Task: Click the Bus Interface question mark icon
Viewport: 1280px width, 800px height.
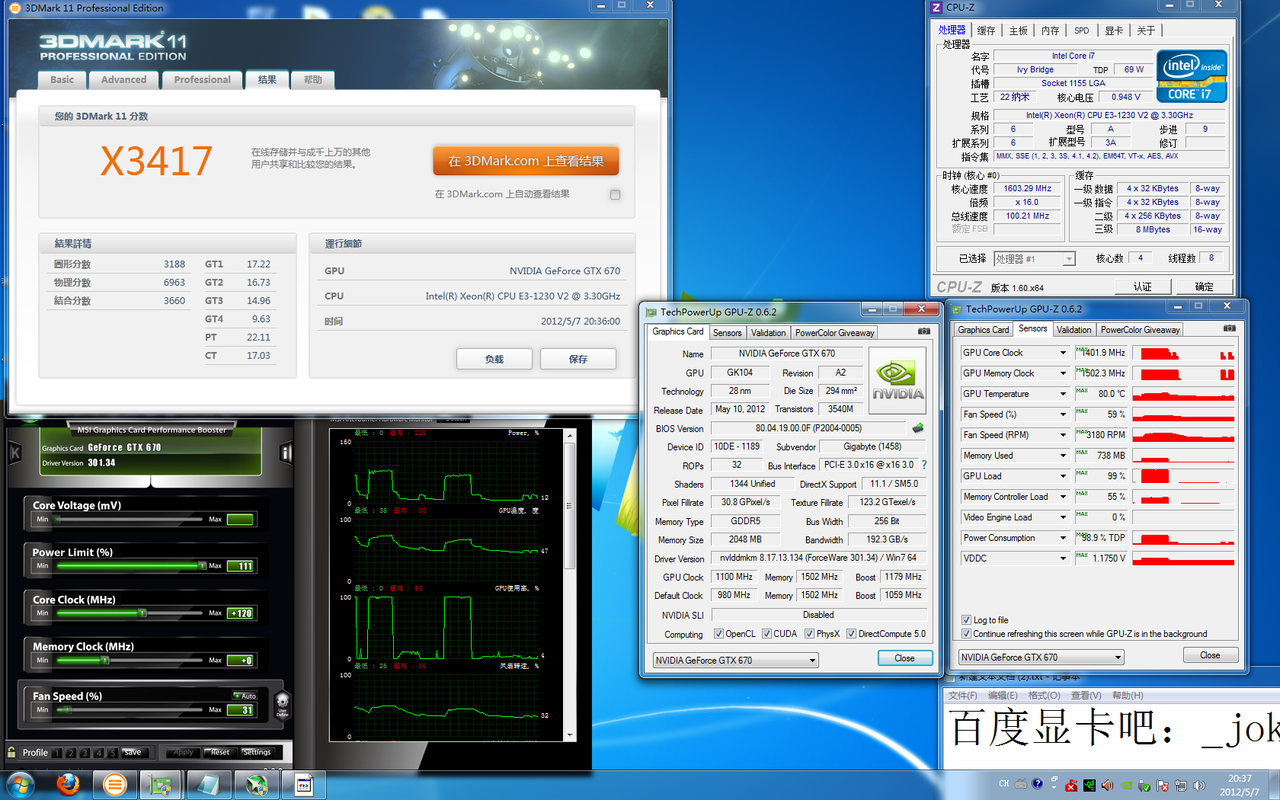Action: [x=924, y=465]
